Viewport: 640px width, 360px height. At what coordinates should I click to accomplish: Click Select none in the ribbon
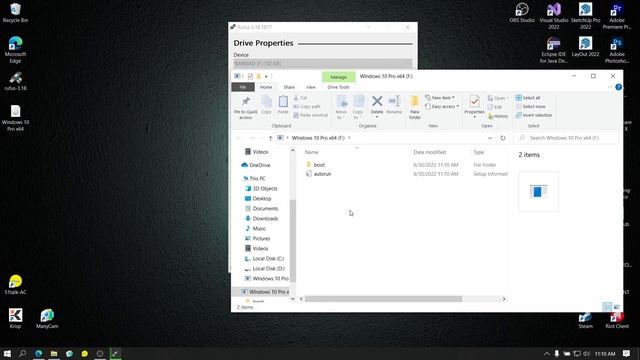tap(530, 107)
